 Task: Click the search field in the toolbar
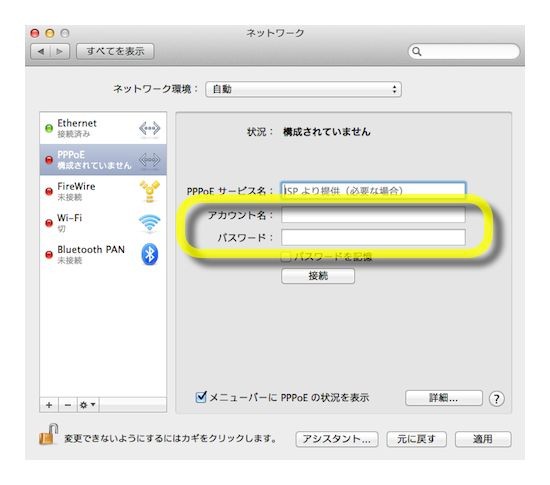464,52
